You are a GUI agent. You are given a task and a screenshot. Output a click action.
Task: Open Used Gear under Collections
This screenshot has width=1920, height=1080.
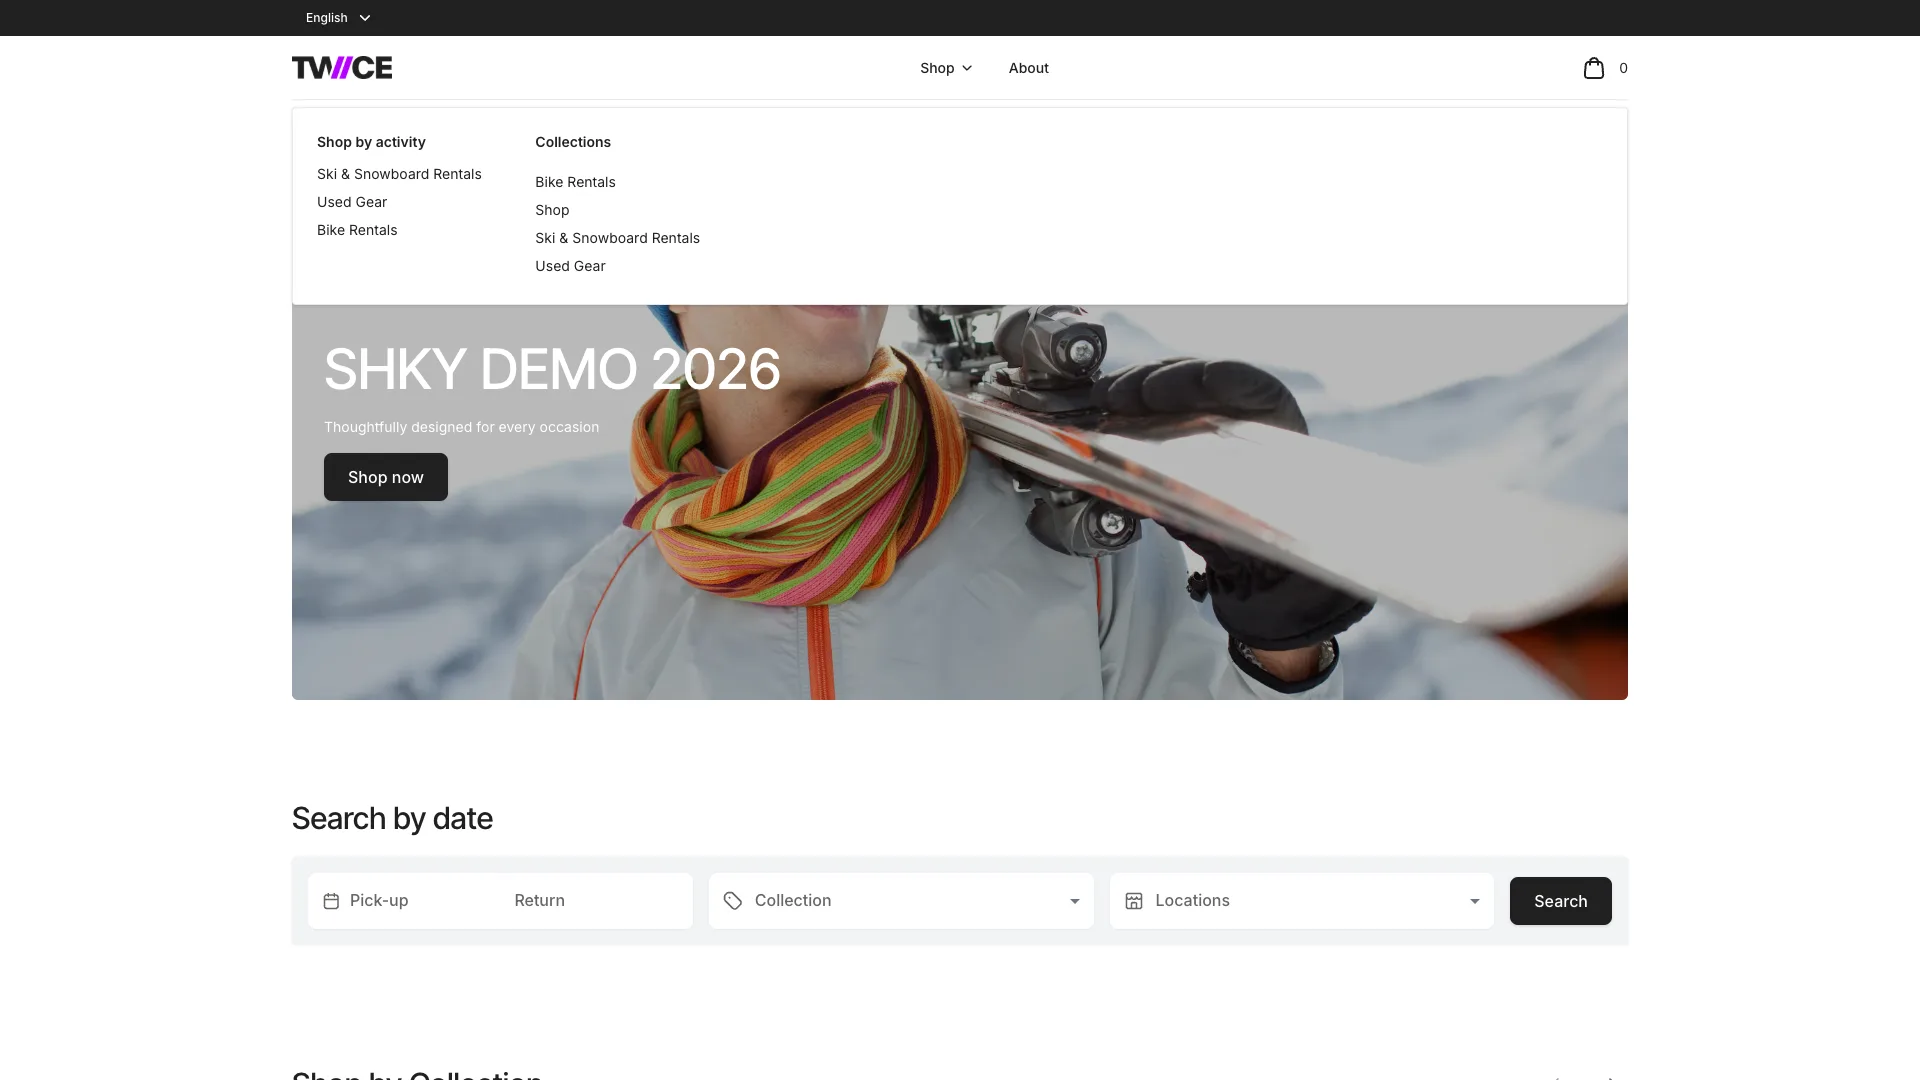570,266
